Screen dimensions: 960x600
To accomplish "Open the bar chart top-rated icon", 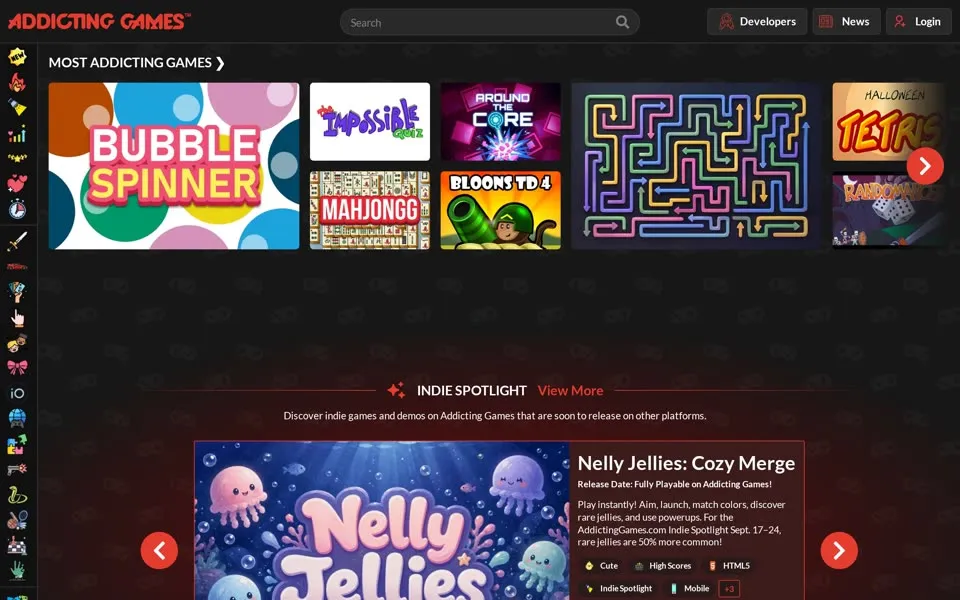I will pos(17,133).
